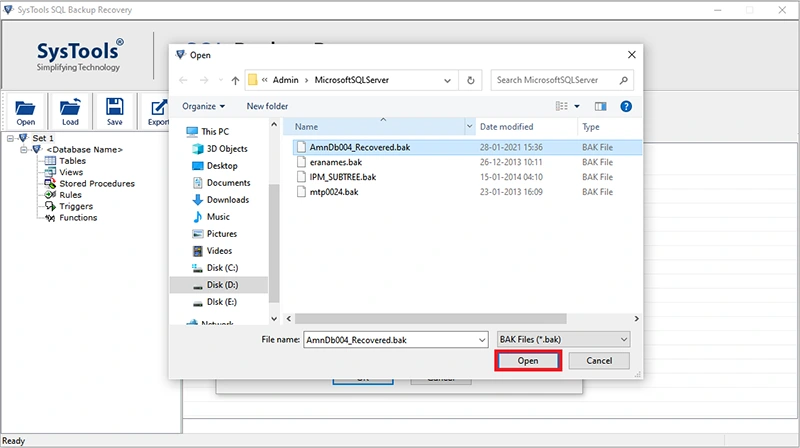Minimize the SysTools main window

click(x=718, y=10)
